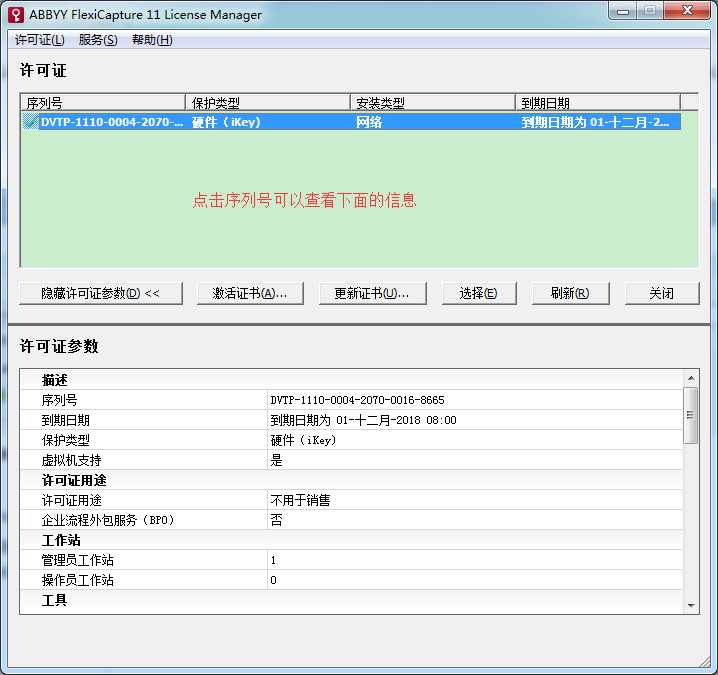Viewport: 718px width, 675px height.
Task: Click scroll up arrow in parameters panel
Action: click(x=691, y=378)
